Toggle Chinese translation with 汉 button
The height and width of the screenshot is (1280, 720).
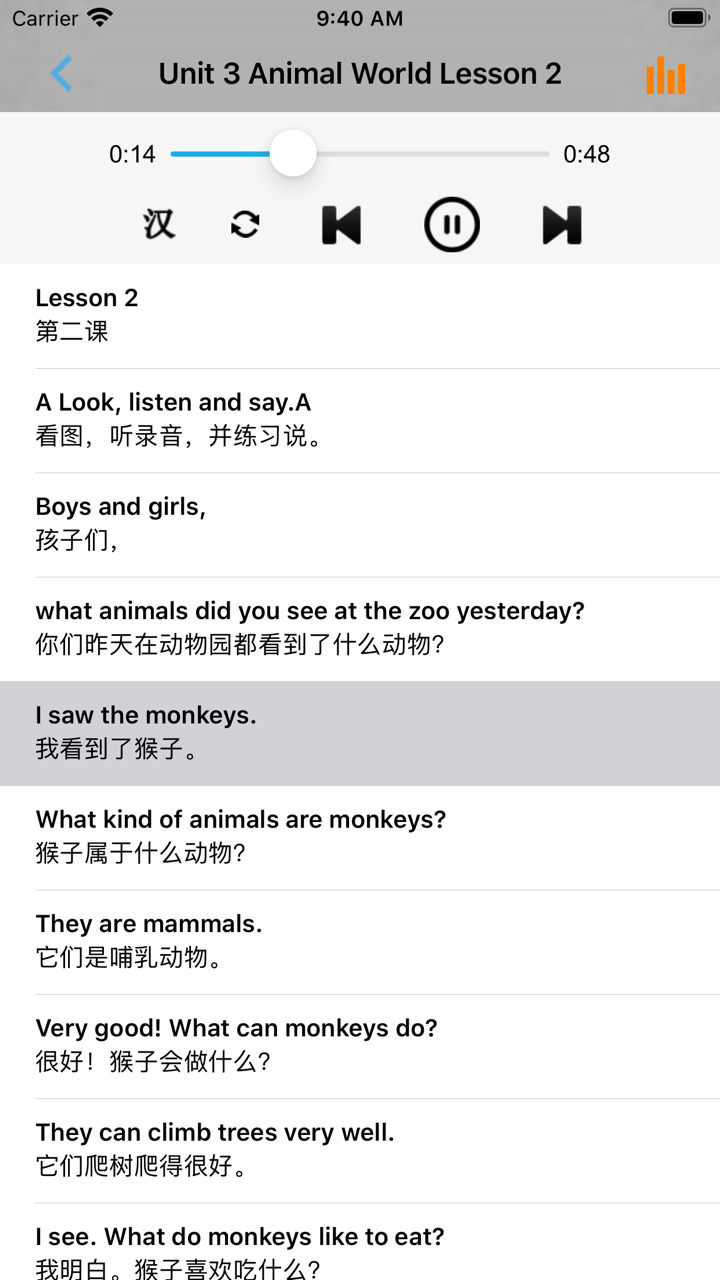[158, 224]
